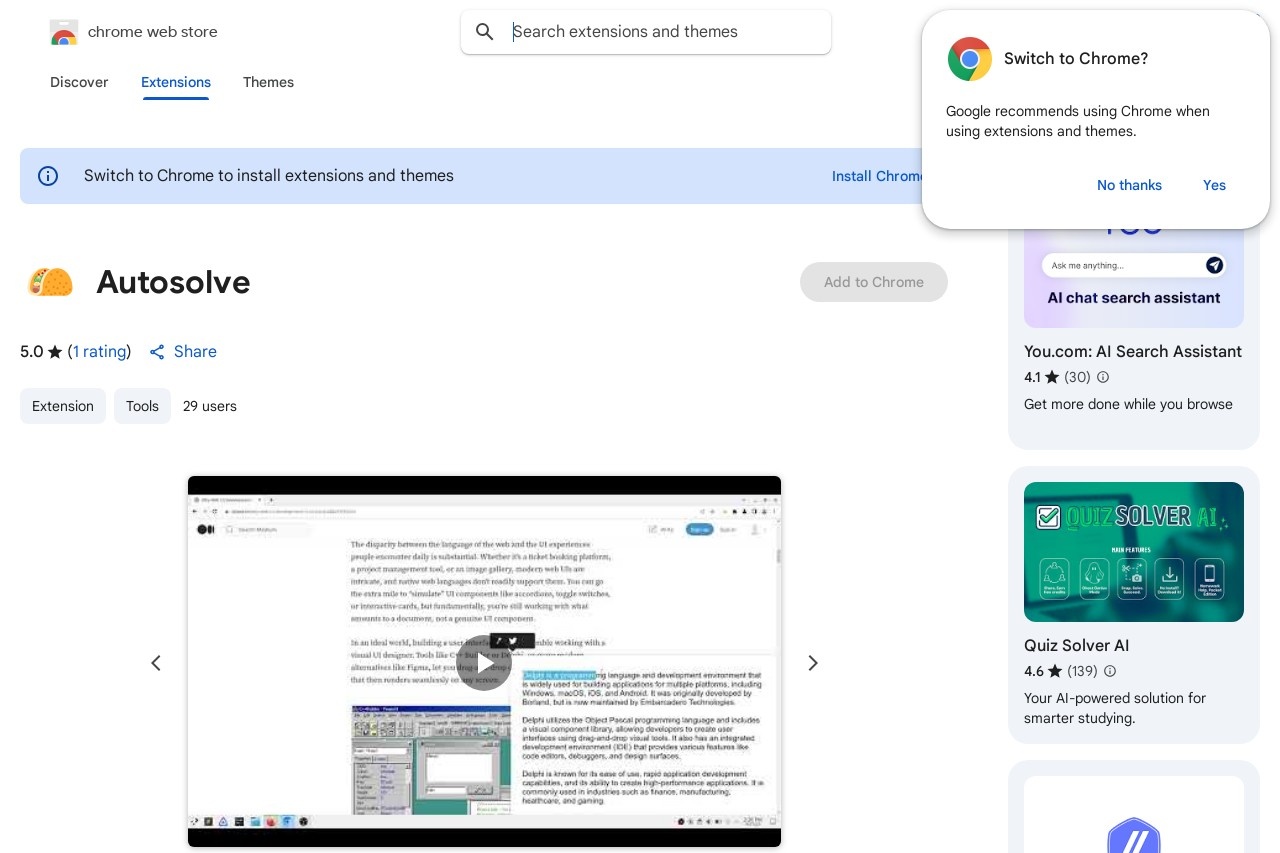Image resolution: width=1280 pixels, height=853 pixels.
Task: Show previous screenshot with left arrow
Action: click(x=156, y=663)
